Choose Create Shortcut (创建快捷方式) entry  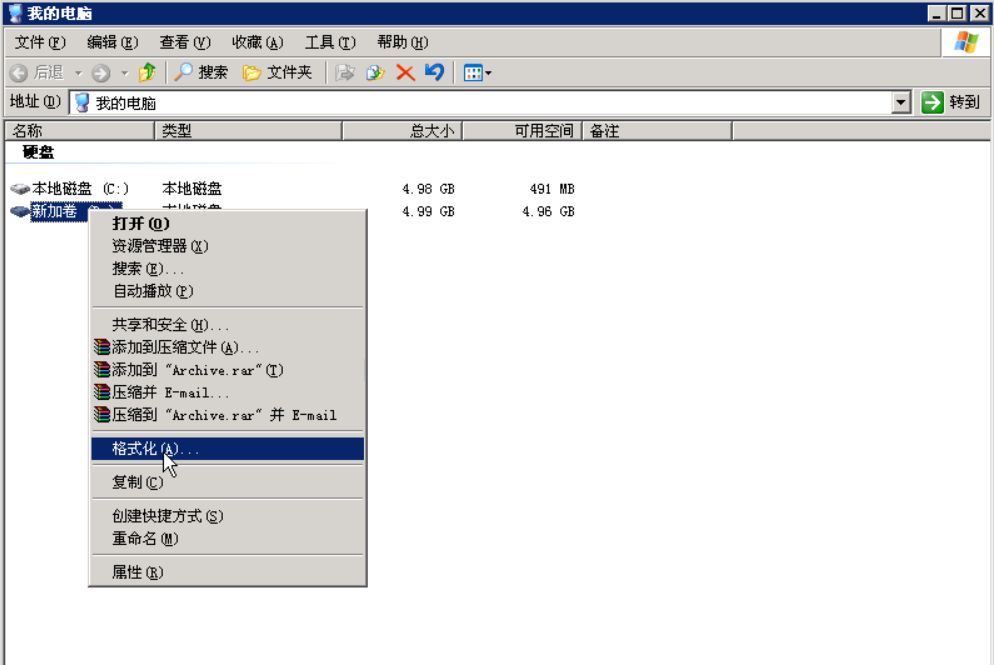[228, 516]
